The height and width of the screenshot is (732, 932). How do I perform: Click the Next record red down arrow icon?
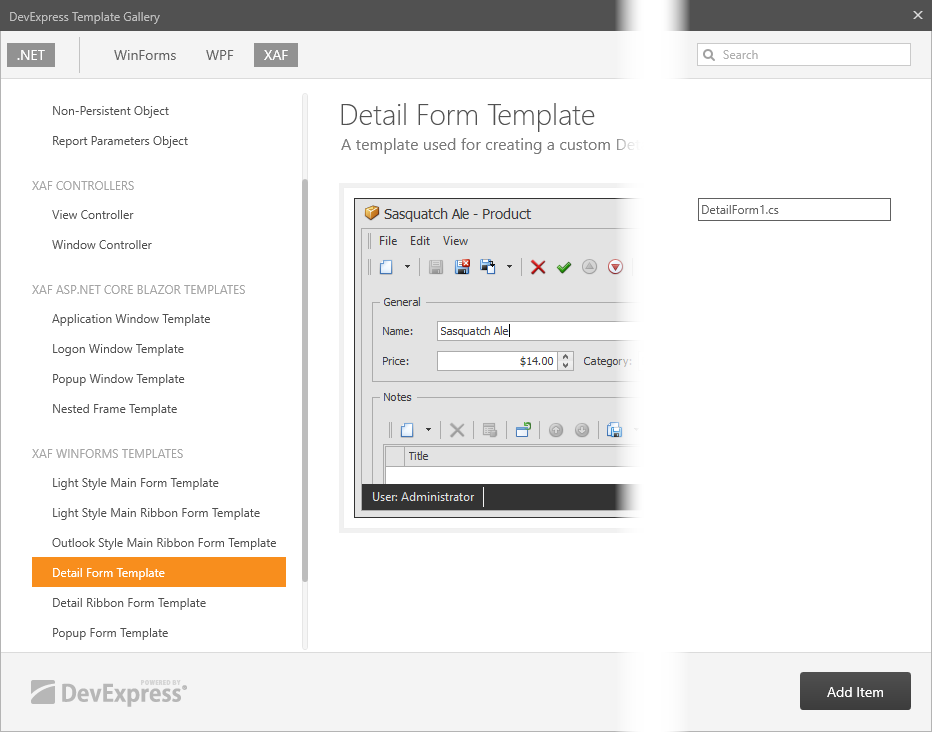pyautogui.click(x=615, y=267)
